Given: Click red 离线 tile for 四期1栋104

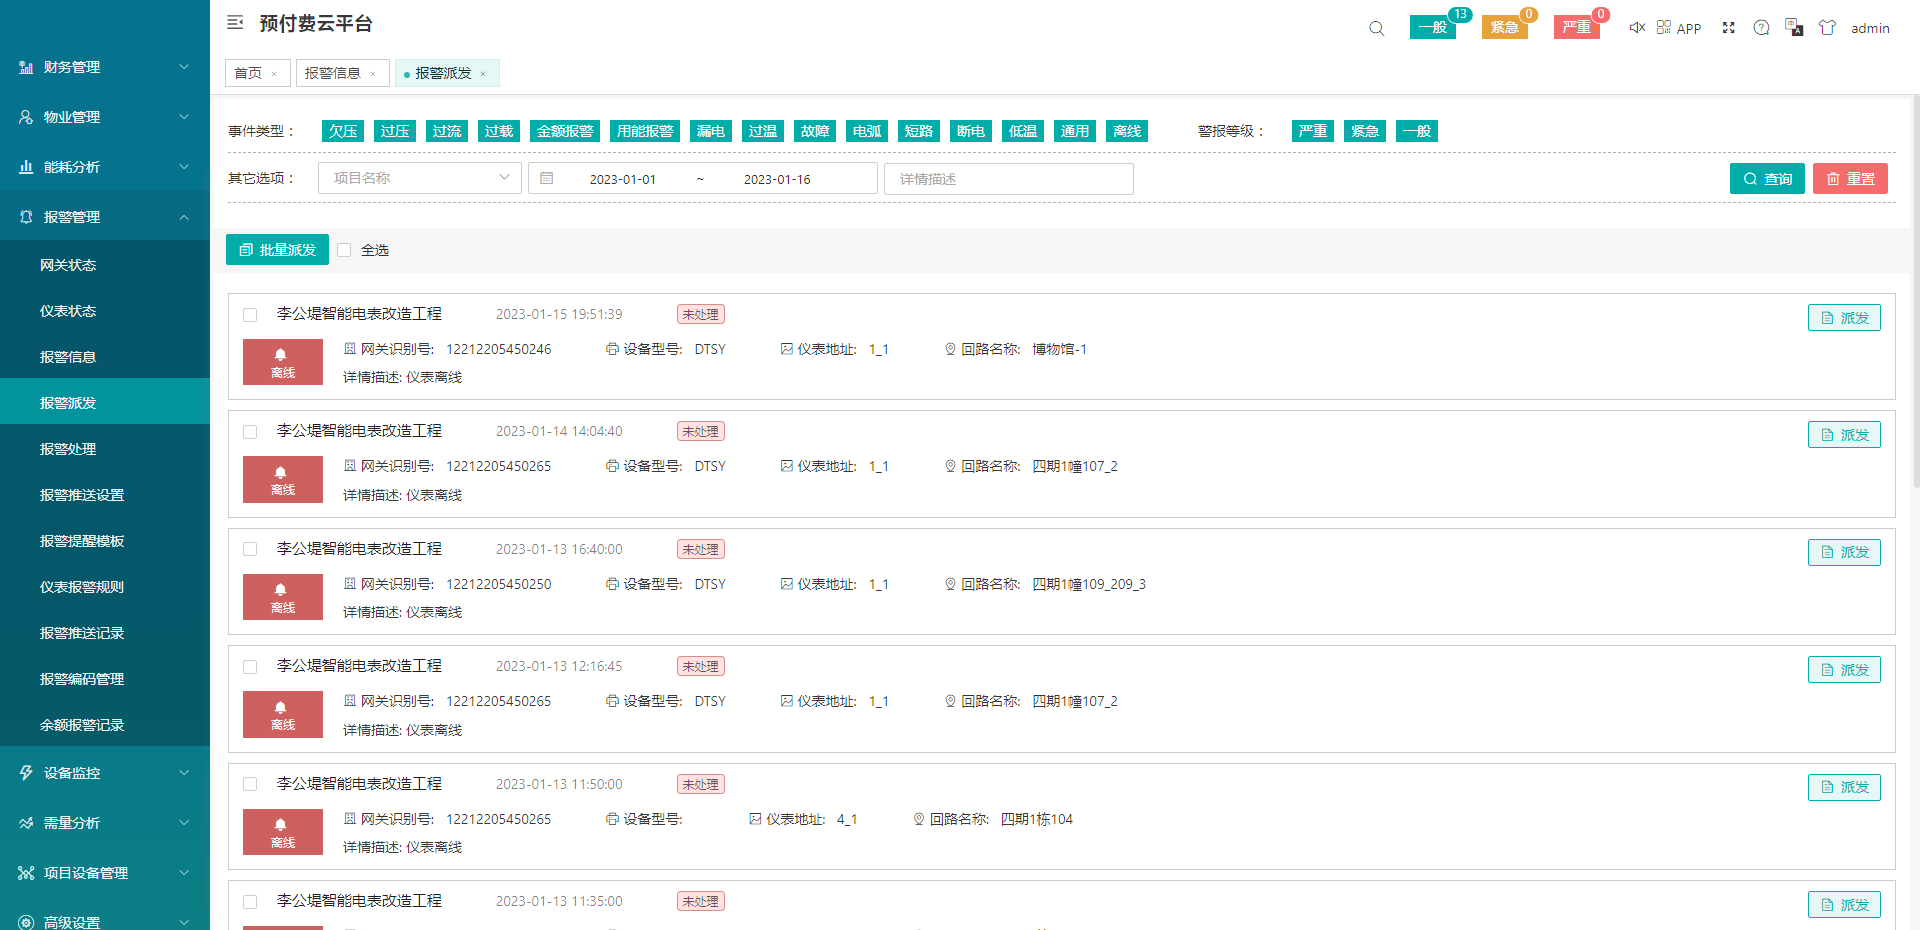Looking at the screenshot, I should coord(283,832).
